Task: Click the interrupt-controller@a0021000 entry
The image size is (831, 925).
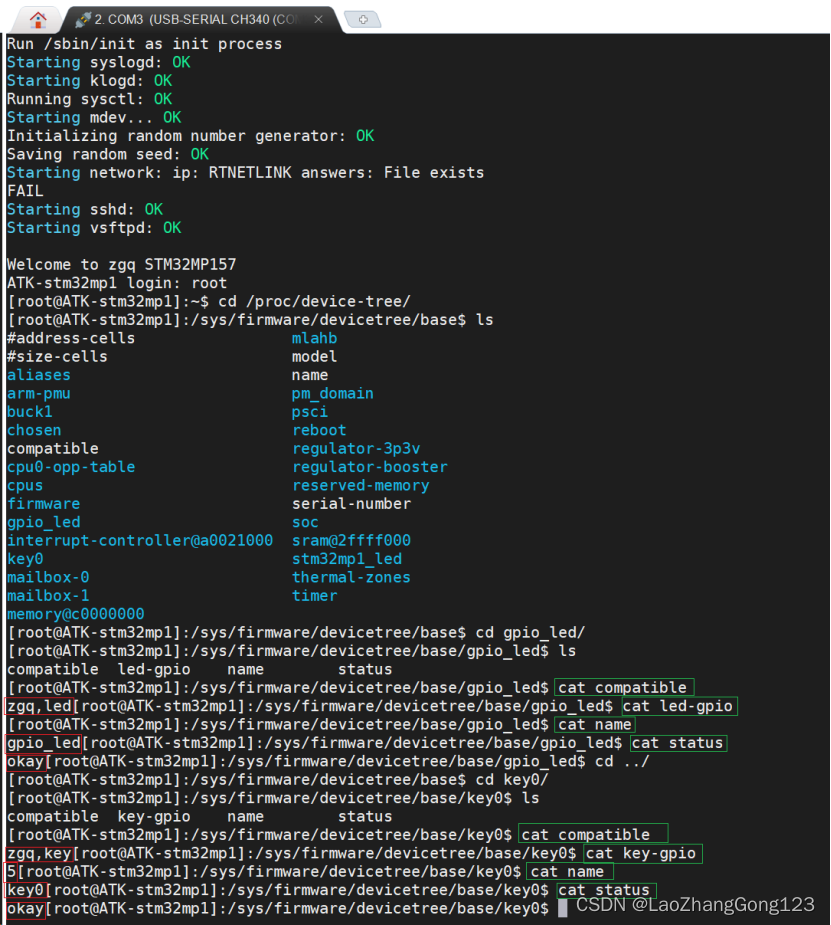Action: (x=139, y=541)
